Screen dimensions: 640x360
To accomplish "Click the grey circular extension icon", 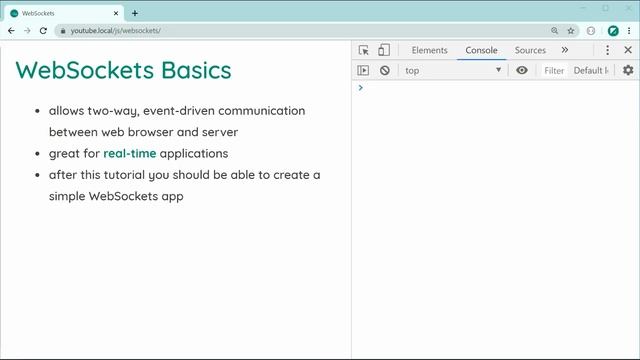I will tap(591, 31).
